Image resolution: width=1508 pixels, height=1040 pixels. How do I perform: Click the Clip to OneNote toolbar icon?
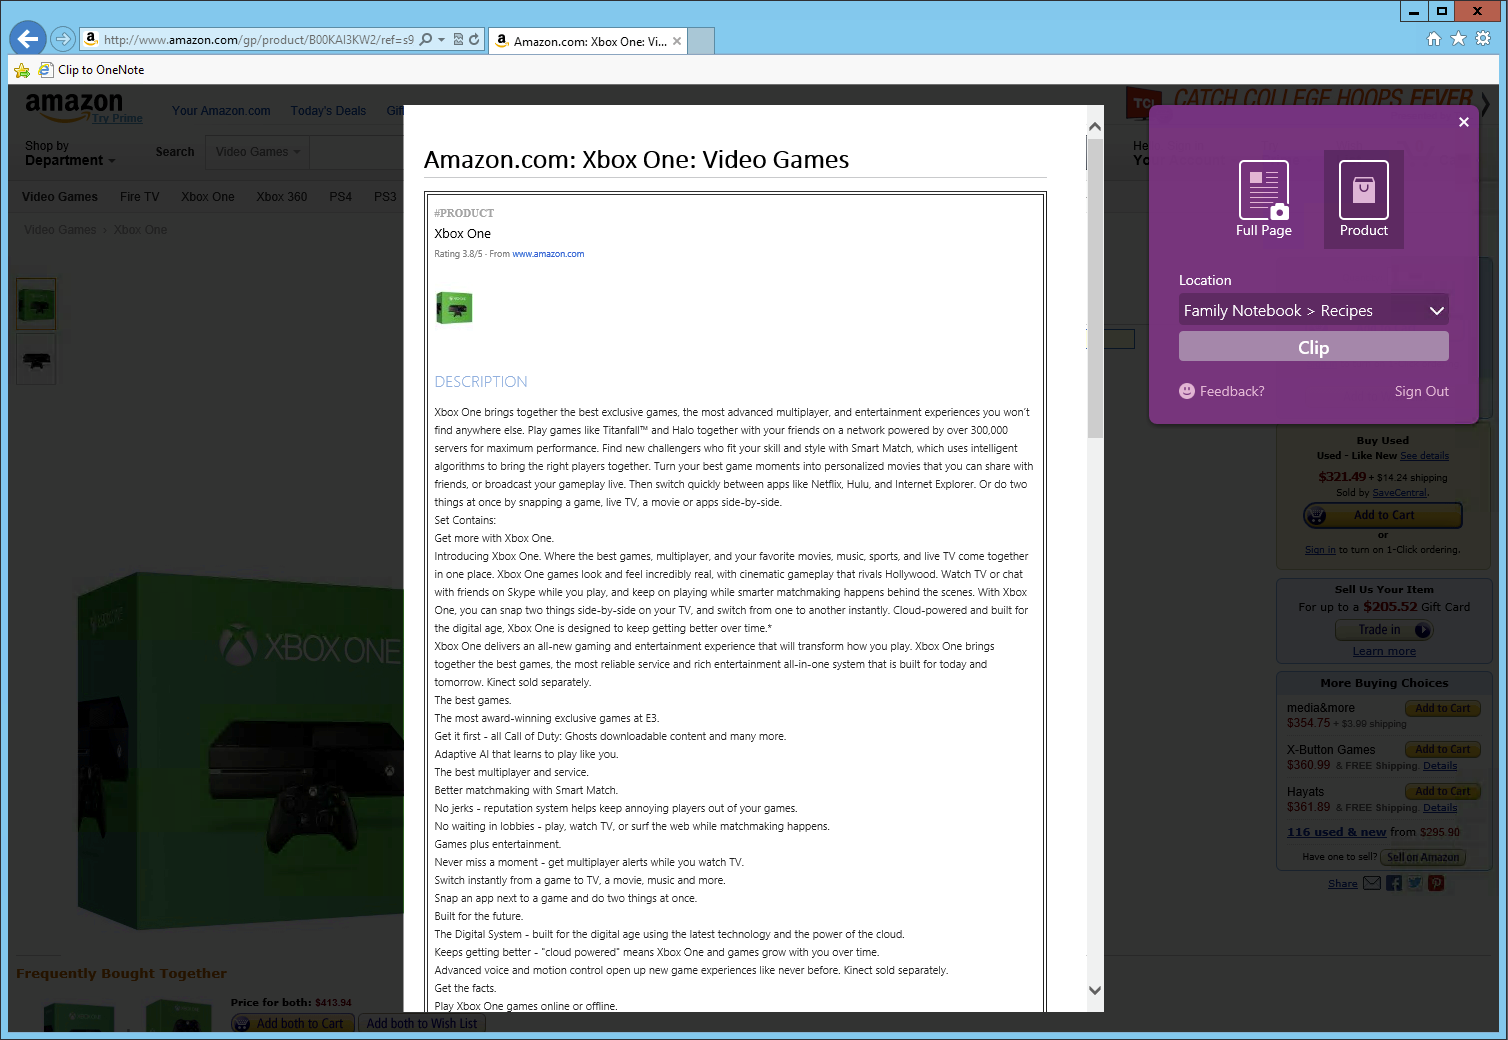point(46,69)
